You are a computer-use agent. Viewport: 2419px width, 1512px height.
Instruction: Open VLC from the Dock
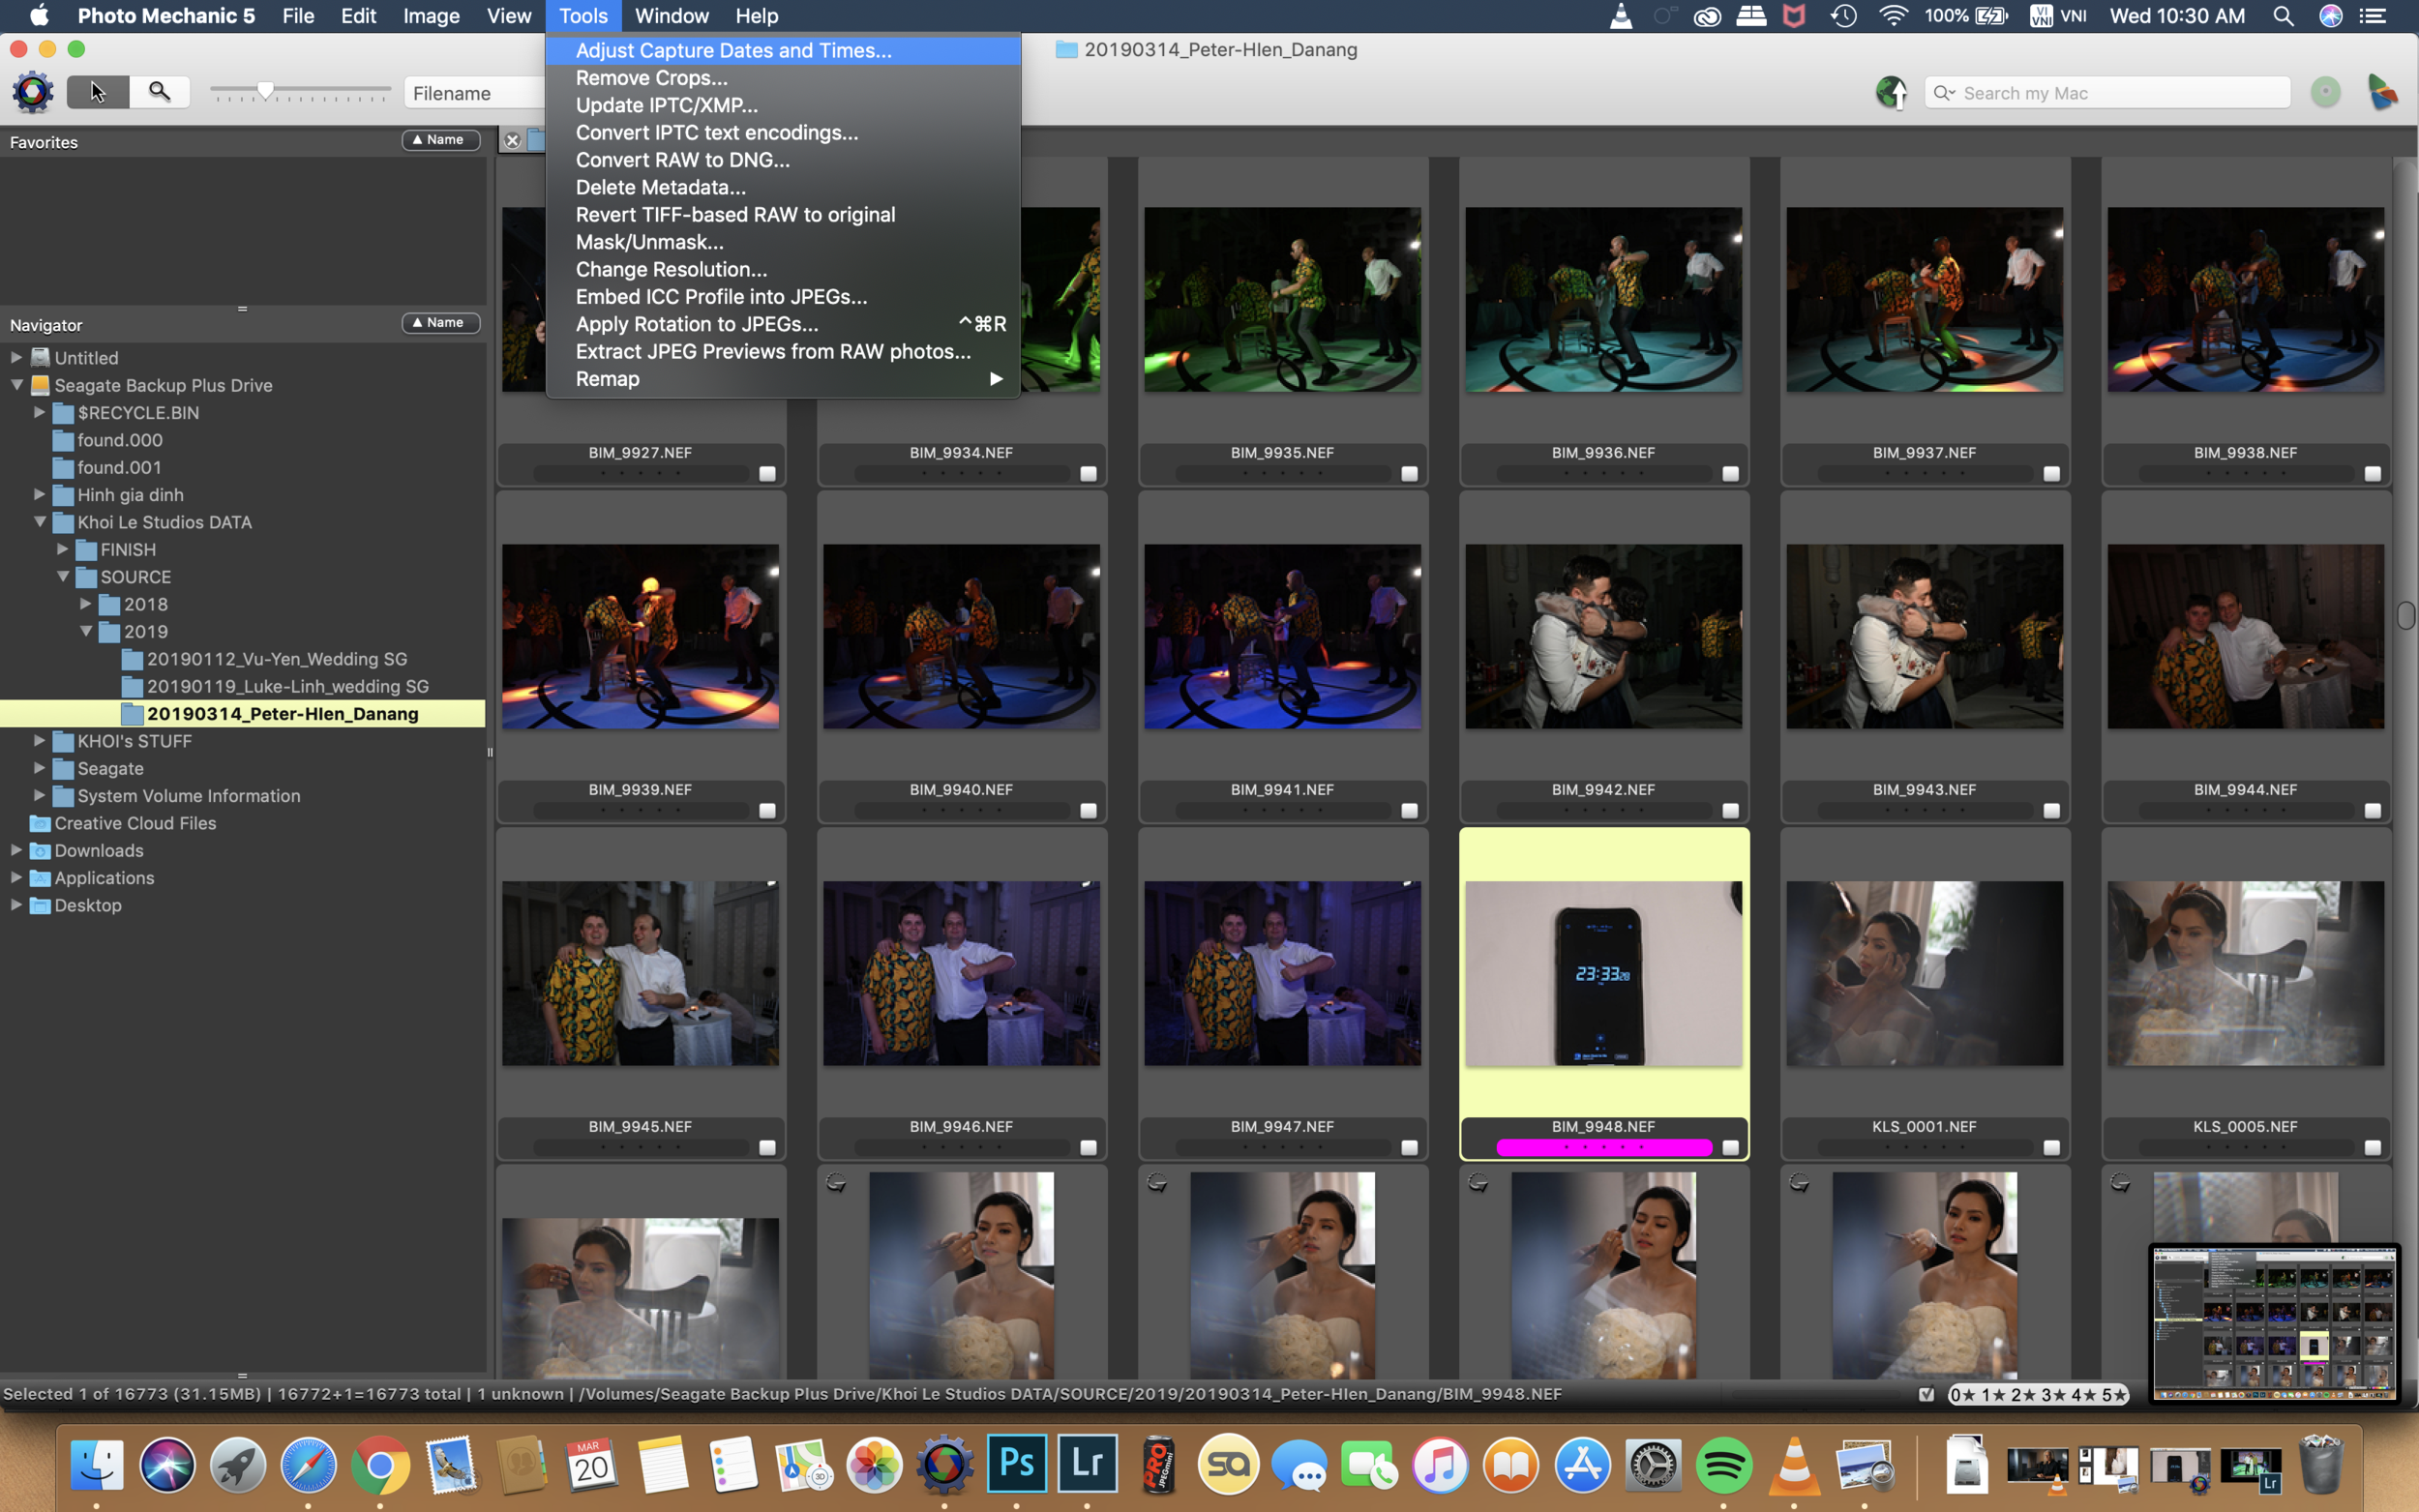click(x=1794, y=1464)
